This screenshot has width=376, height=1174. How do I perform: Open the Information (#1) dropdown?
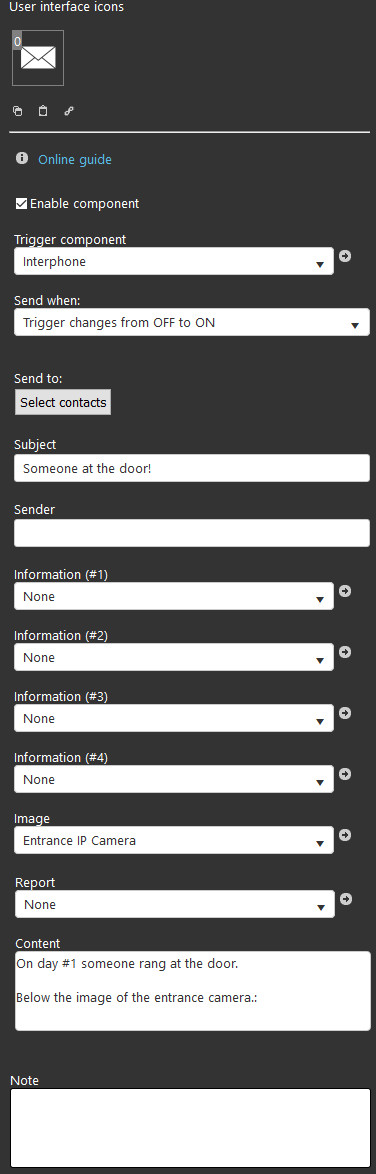(x=174, y=596)
